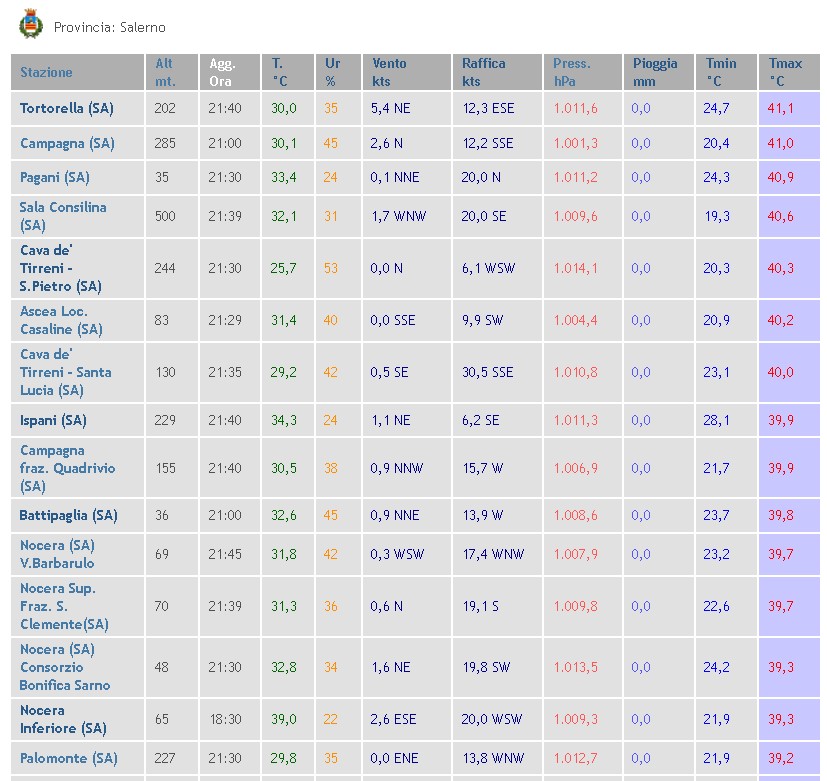Select Battipaglia's Tmax value 39,8

pos(781,515)
